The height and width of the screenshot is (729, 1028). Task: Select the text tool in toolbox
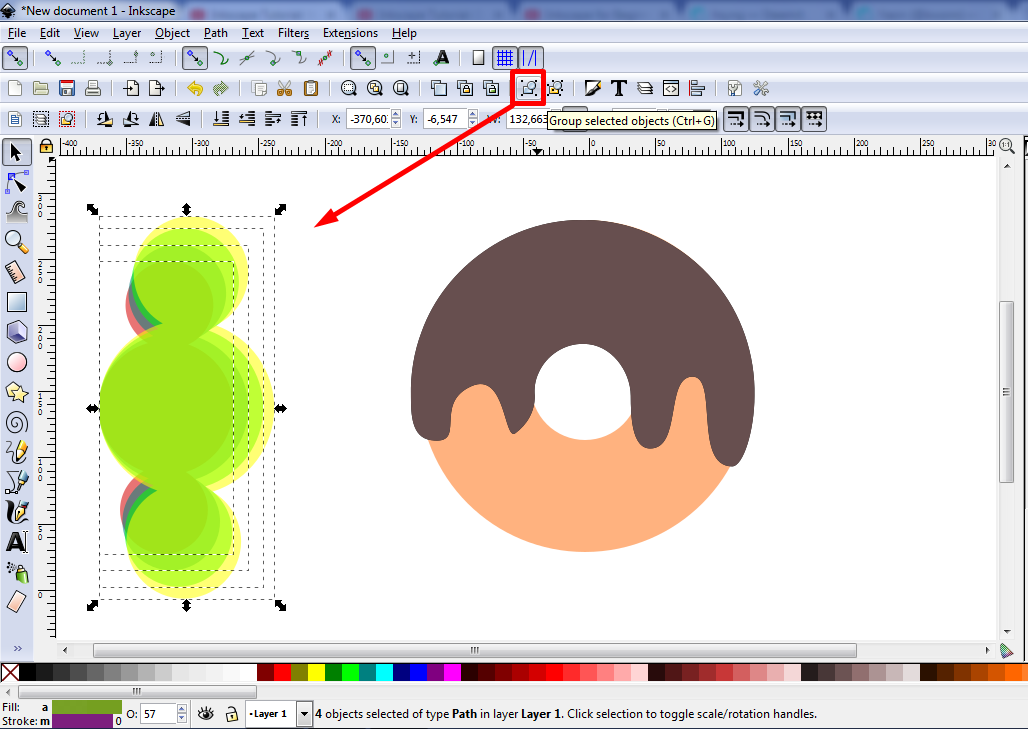(x=16, y=542)
